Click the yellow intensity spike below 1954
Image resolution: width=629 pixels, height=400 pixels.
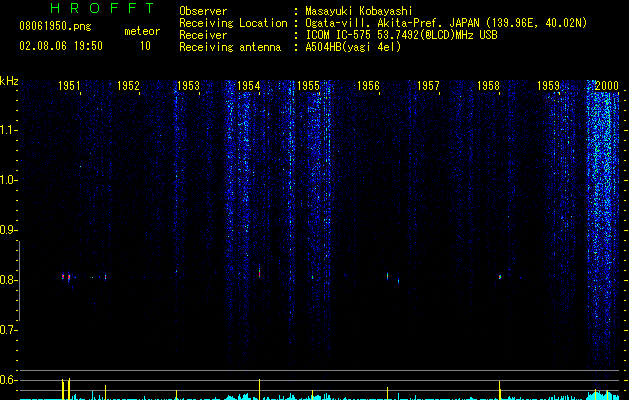click(260, 389)
